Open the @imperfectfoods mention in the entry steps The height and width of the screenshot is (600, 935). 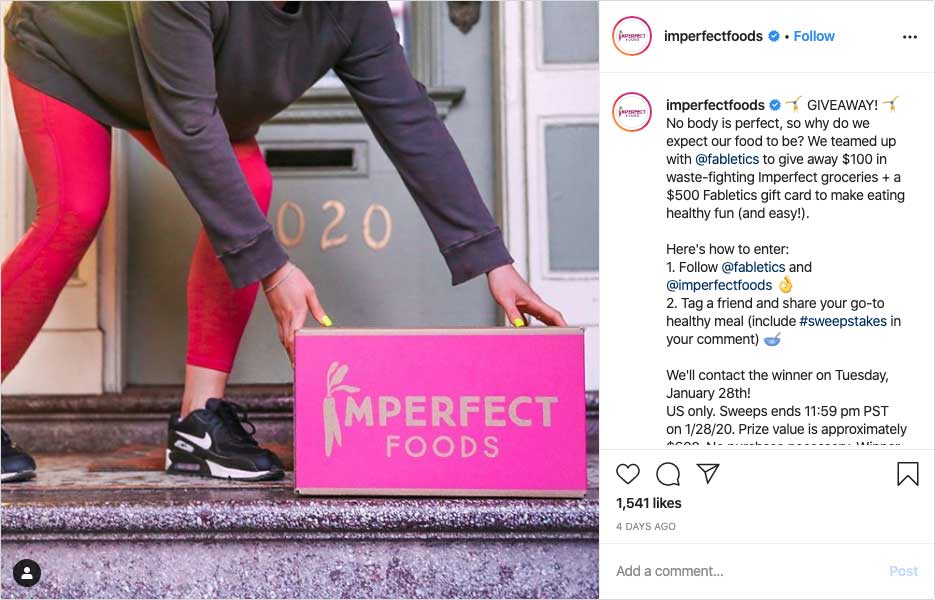coord(719,285)
